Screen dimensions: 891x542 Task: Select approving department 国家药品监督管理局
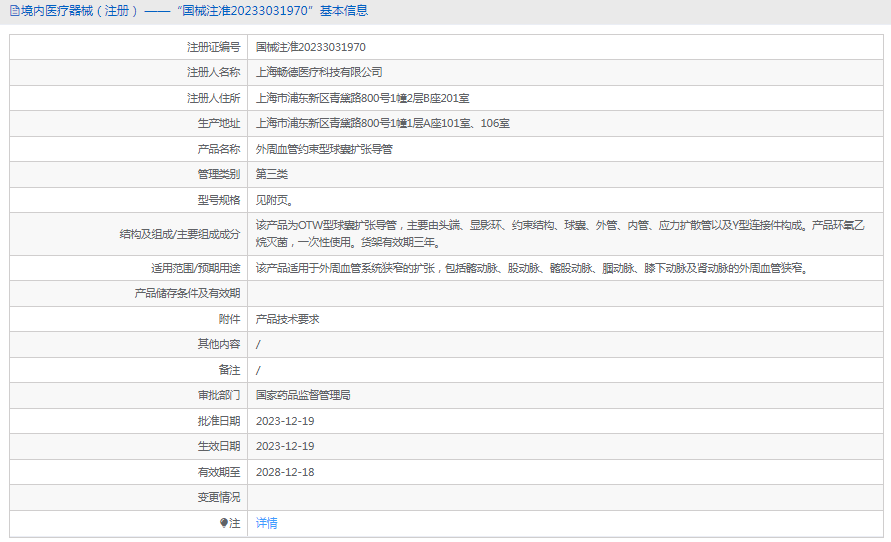point(303,395)
